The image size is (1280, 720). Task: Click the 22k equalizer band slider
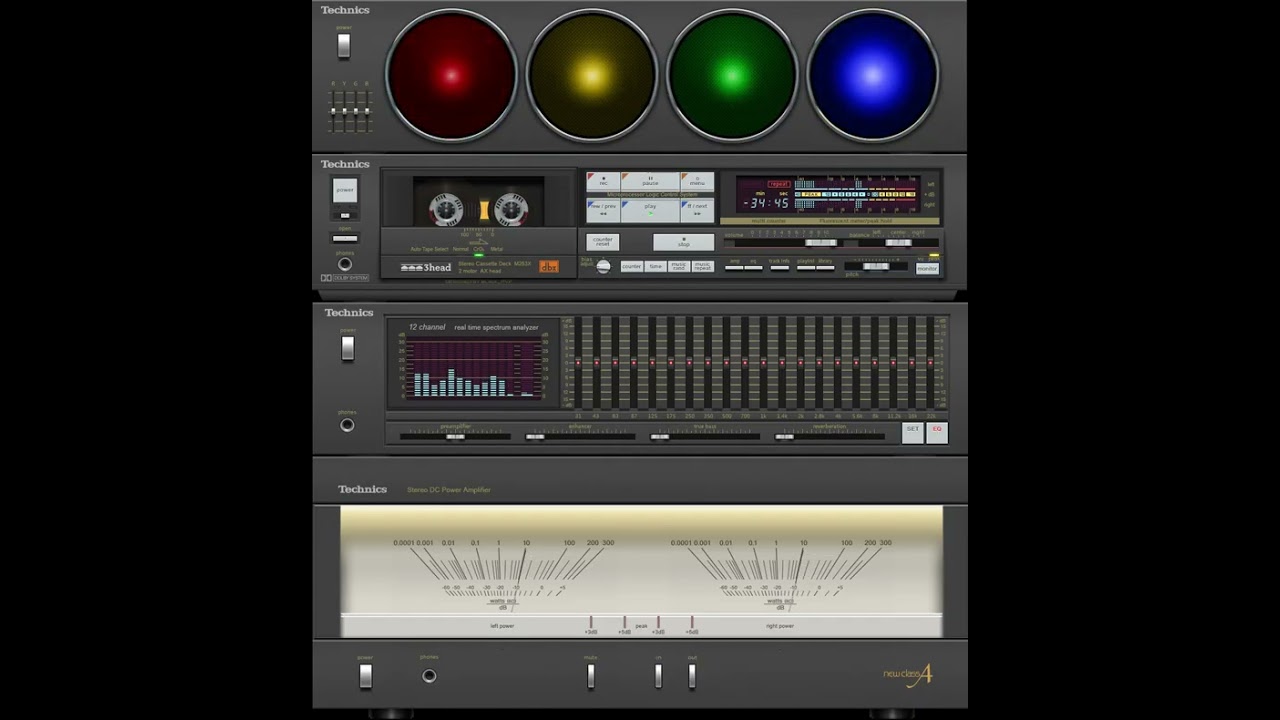[930, 362]
